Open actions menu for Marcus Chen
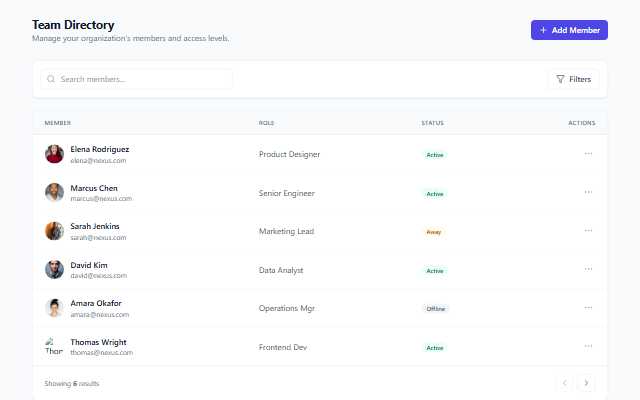Screen dimensions: 640x400 coord(588,192)
